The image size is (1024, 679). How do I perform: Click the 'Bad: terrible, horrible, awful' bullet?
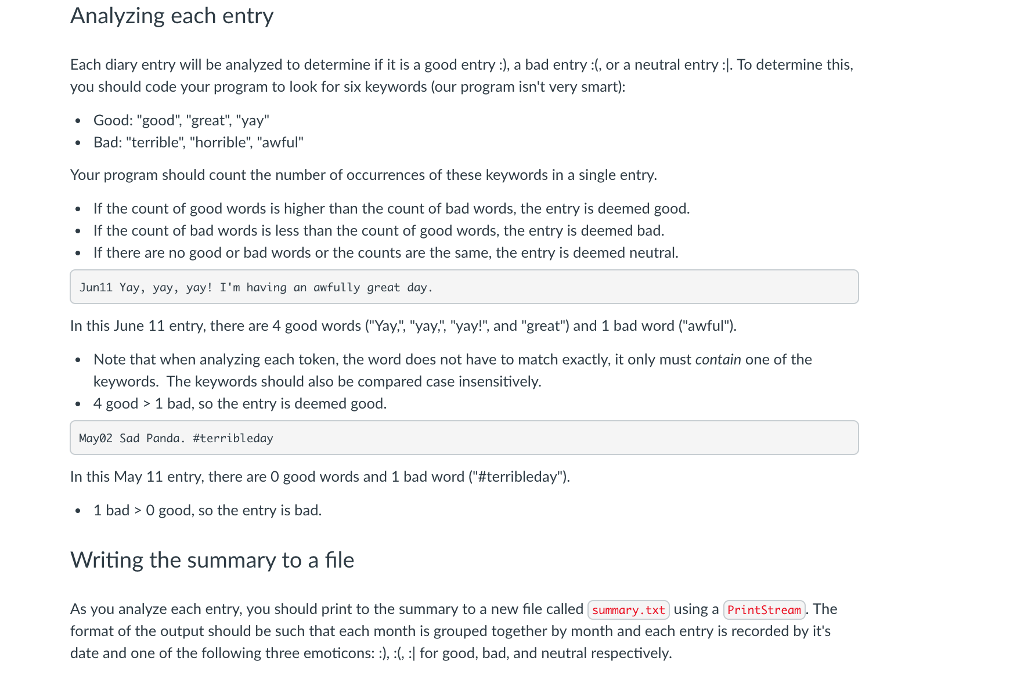click(x=198, y=142)
